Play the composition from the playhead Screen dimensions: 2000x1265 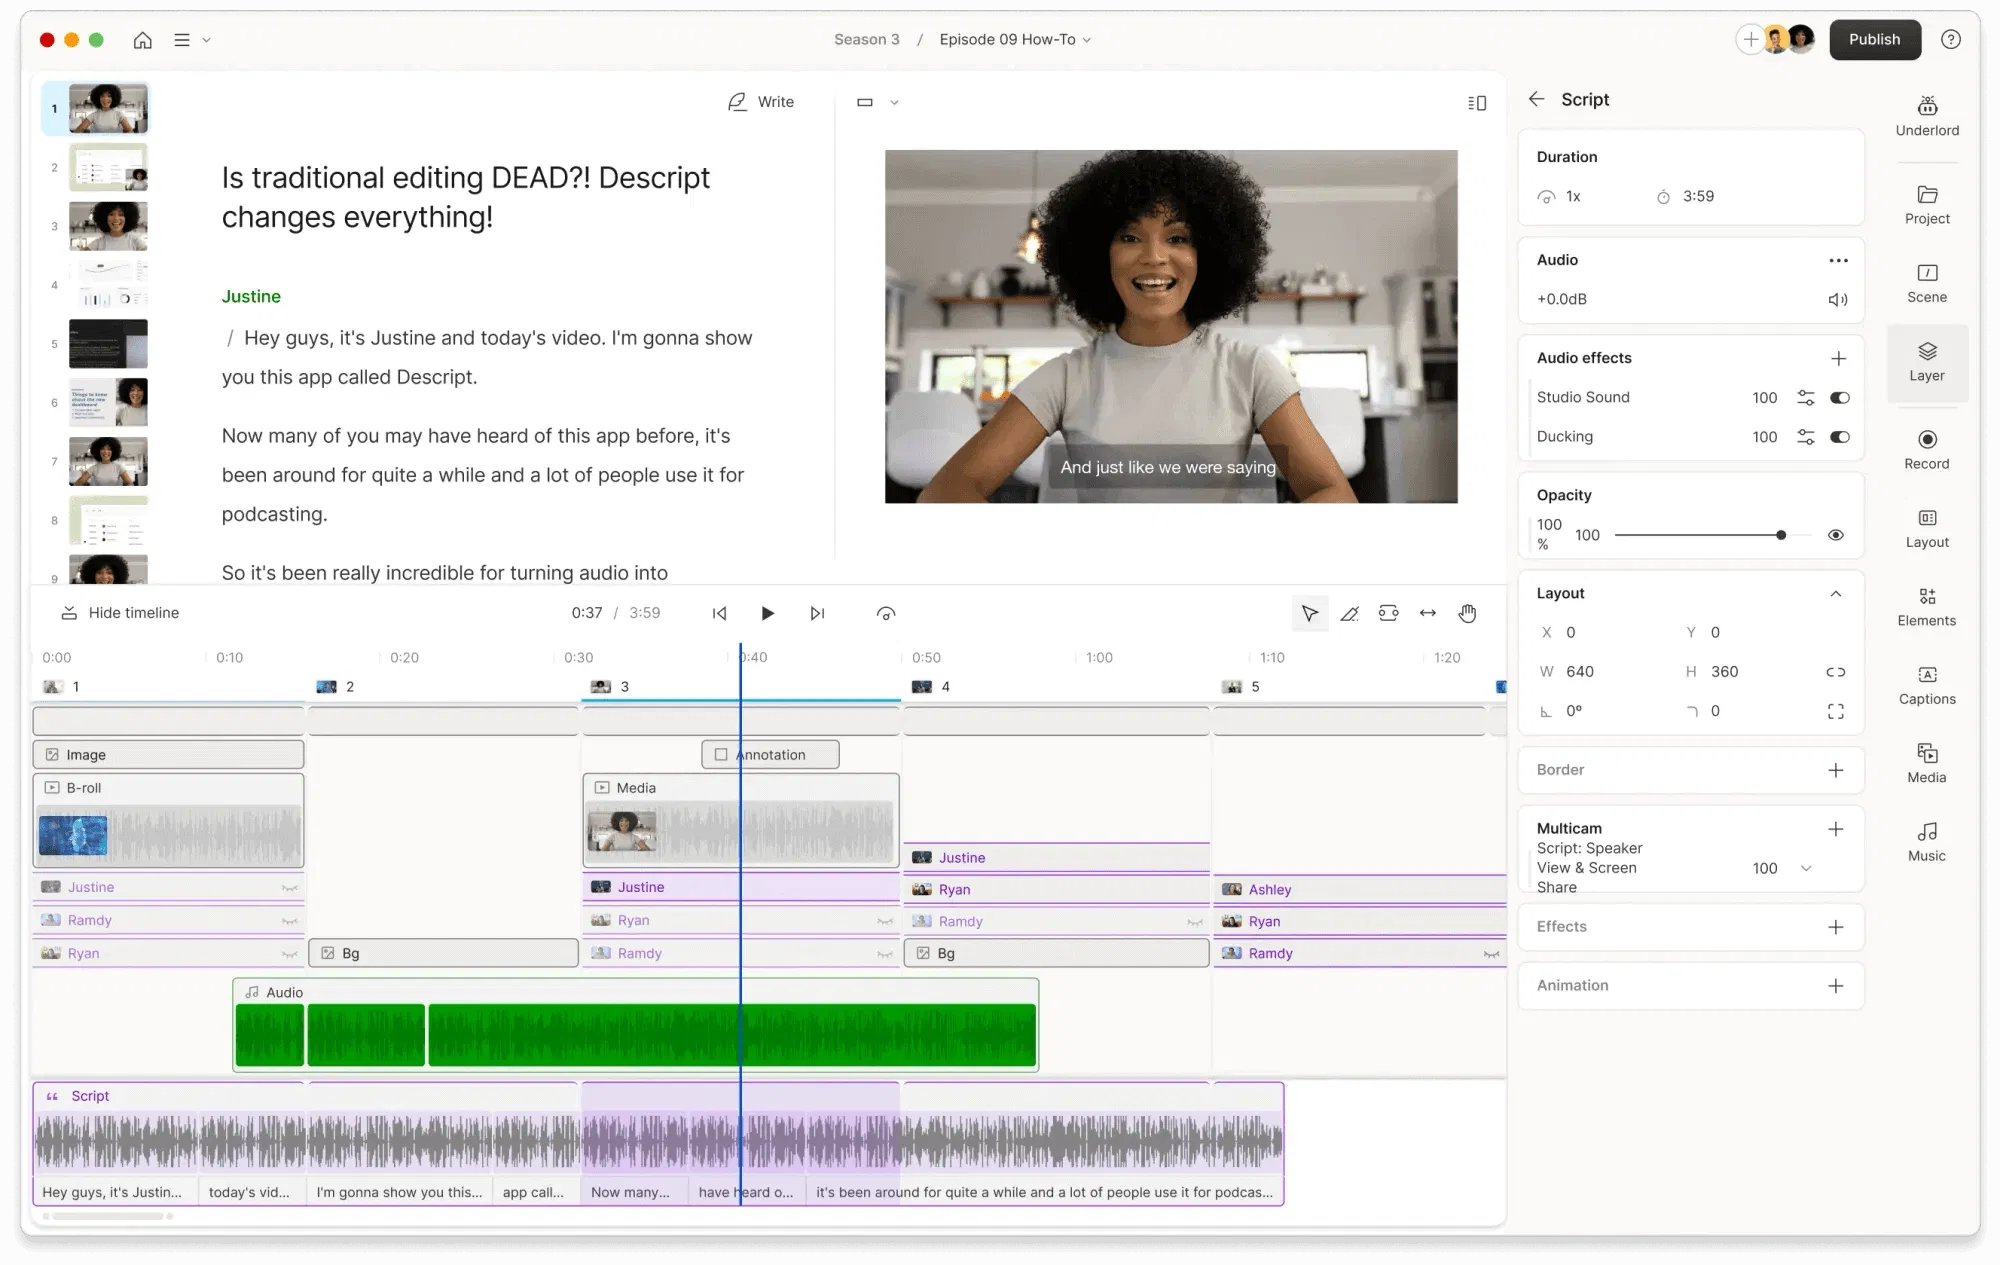pos(767,613)
